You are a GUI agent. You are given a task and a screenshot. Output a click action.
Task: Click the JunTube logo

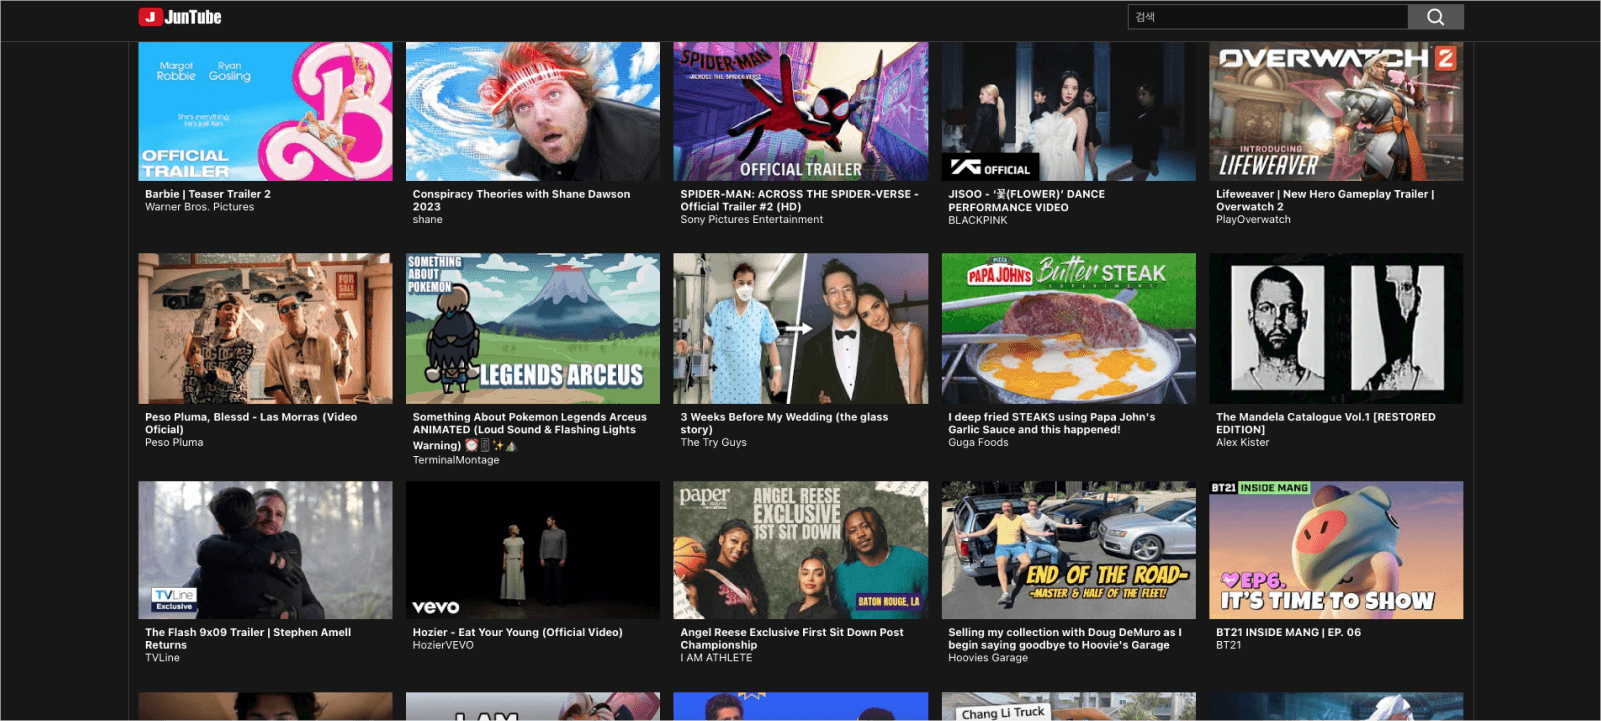click(180, 17)
